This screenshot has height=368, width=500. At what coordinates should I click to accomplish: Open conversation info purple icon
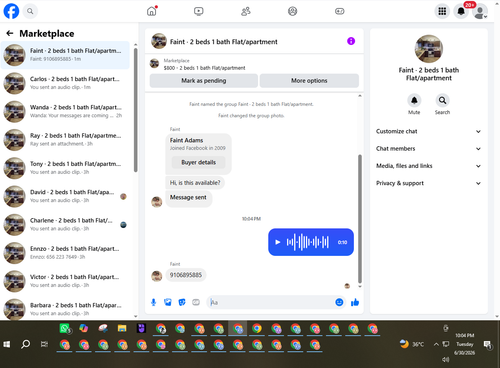(x=351, y=41)
